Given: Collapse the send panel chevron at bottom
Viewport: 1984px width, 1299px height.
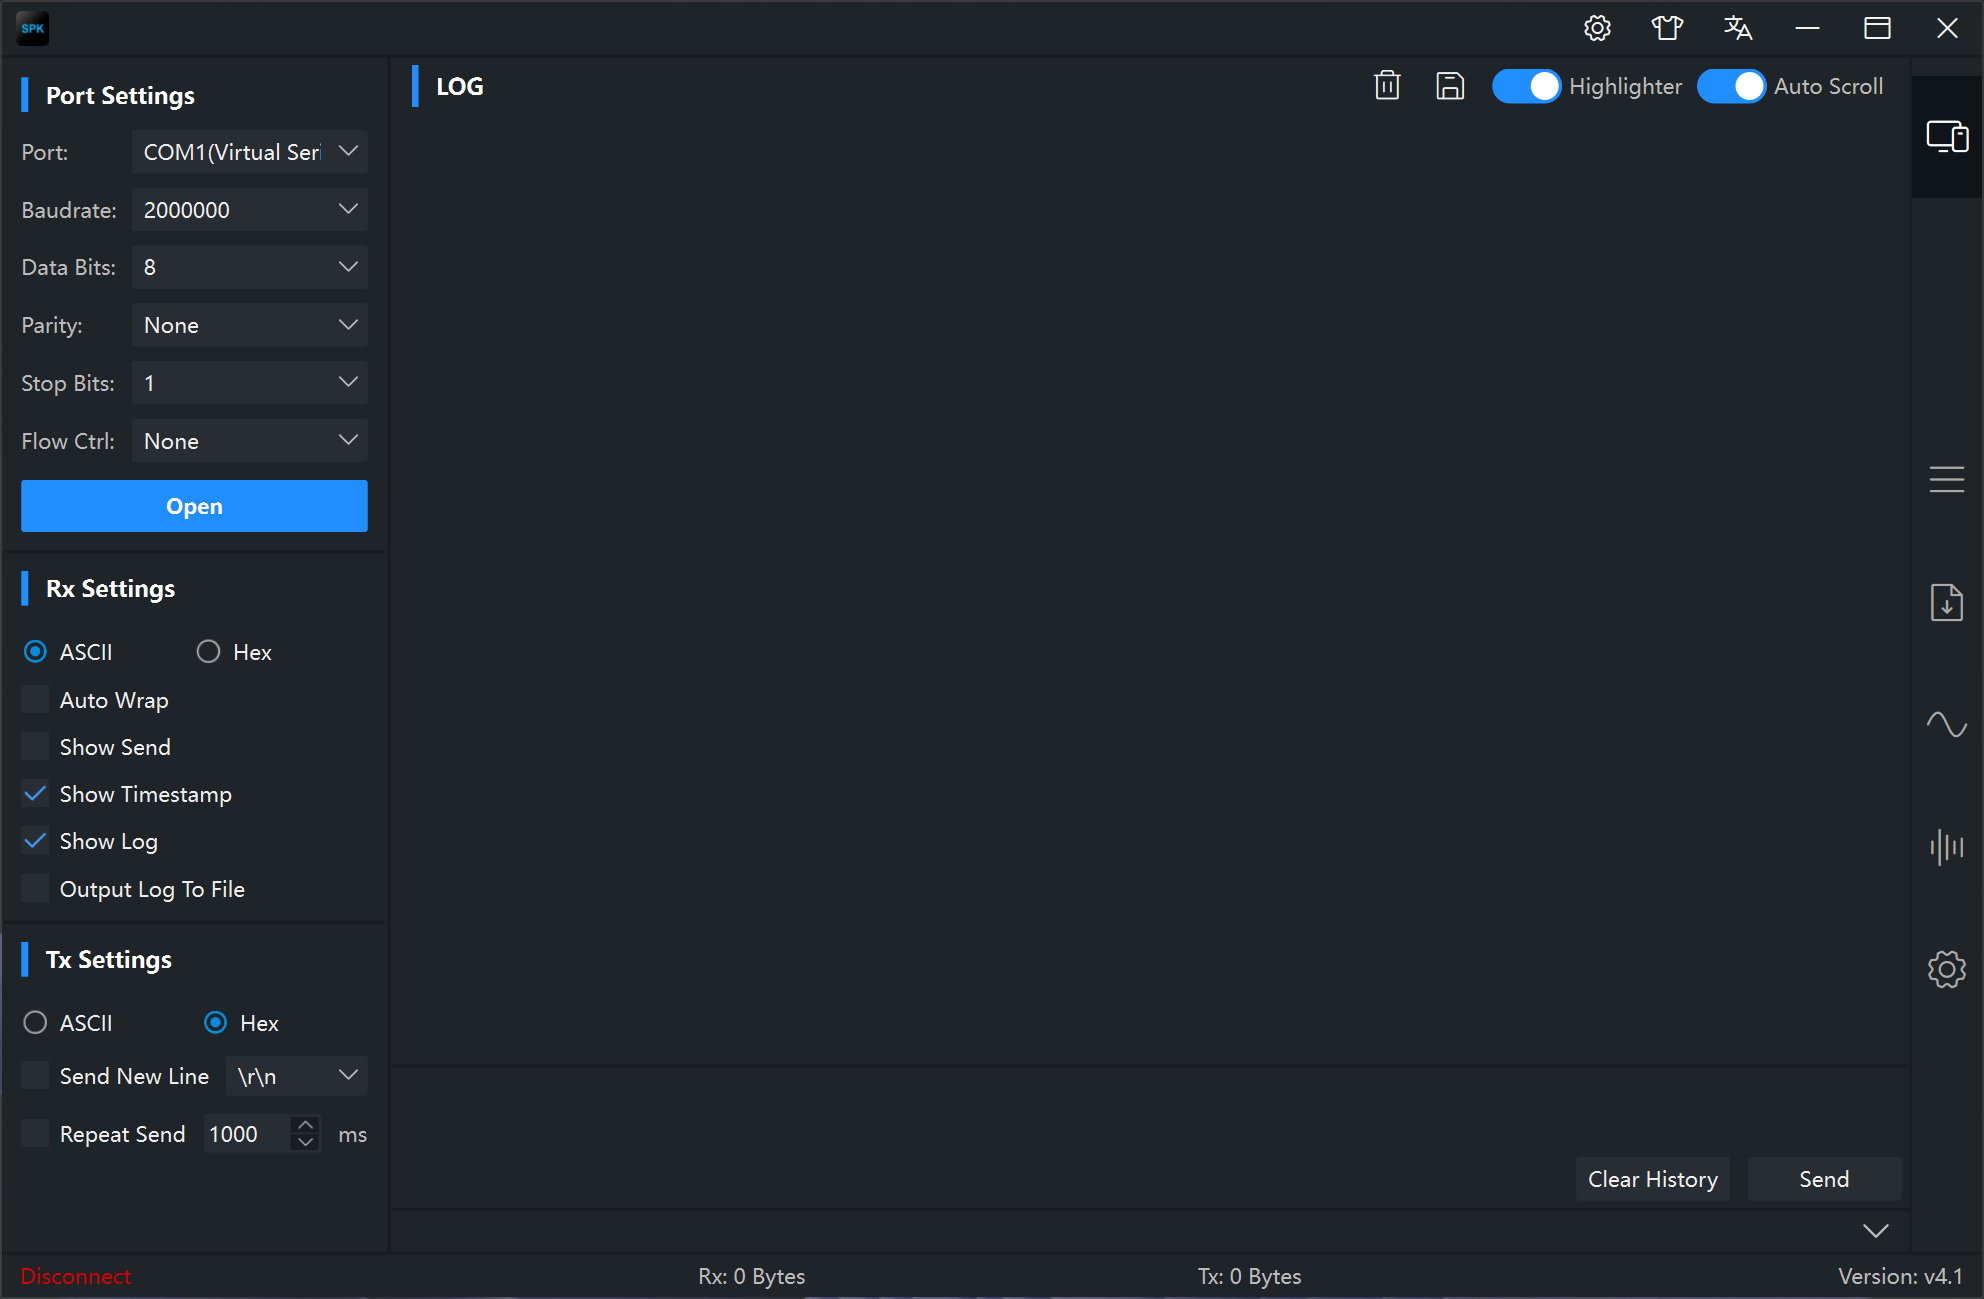Looking at the screenshot, I should tap(1876, 1231).
